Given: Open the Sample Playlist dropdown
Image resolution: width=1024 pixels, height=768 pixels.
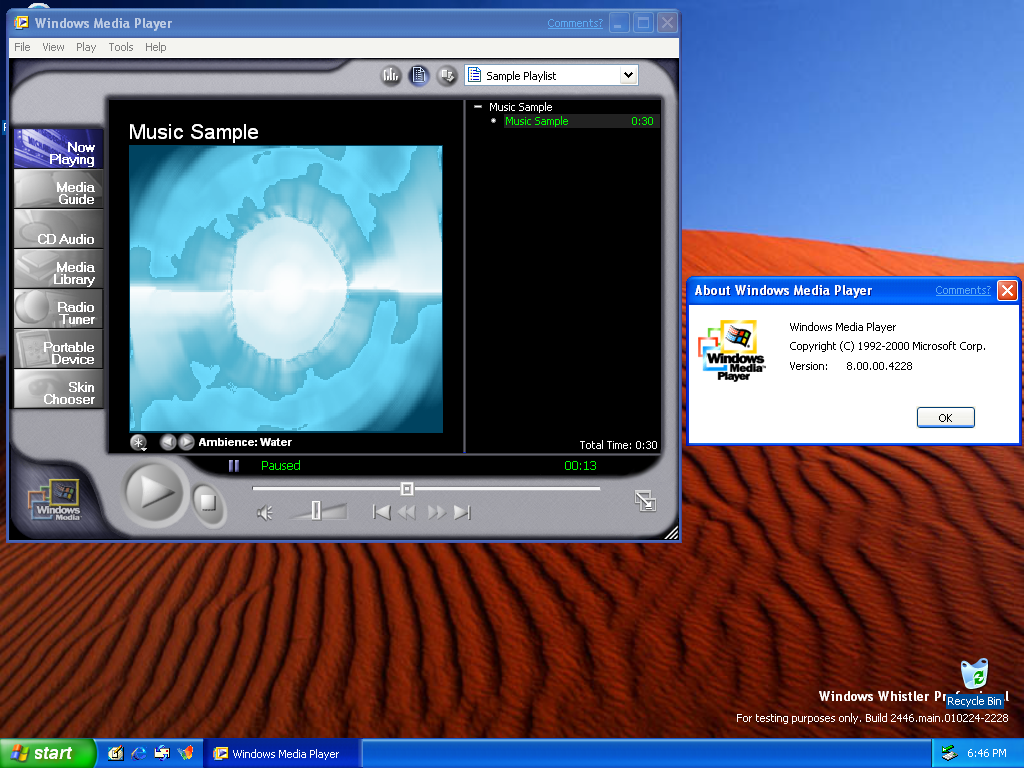Looking at the screenshot, I should click(628, 75).
